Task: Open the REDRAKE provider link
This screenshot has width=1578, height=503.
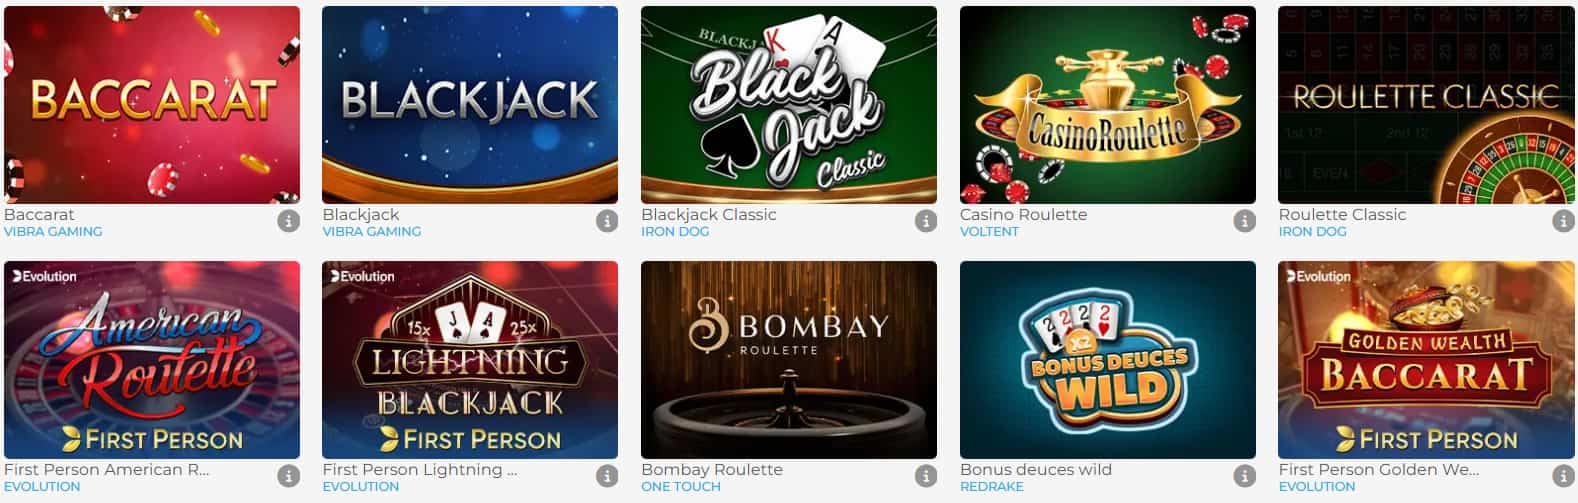Action: click(x=992, y=486)
